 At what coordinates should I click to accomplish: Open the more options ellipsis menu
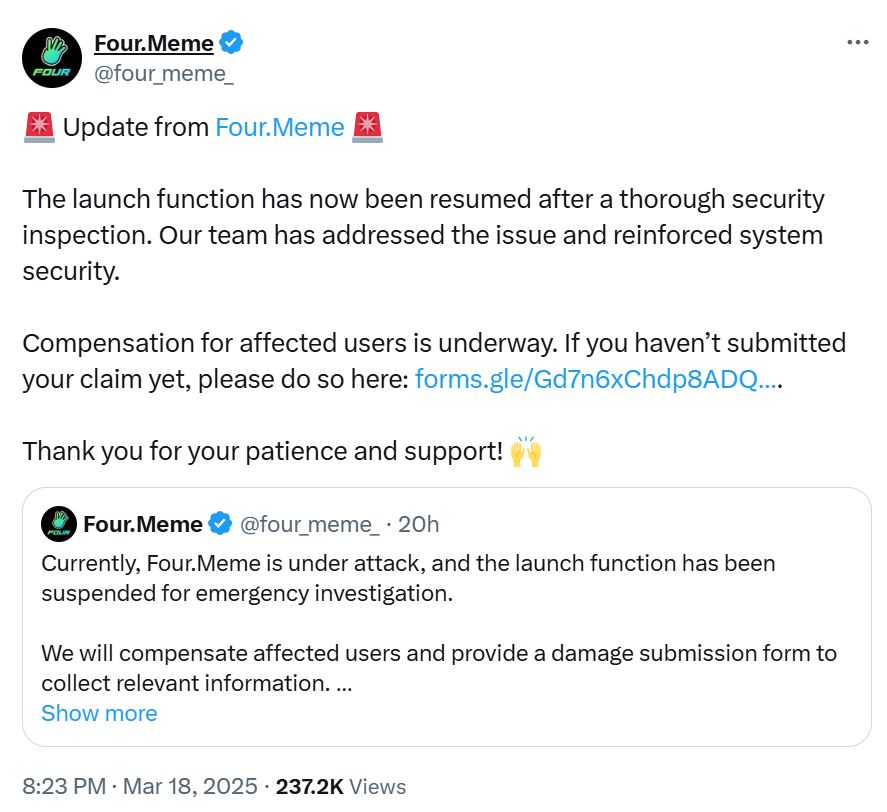click(857, 43)
